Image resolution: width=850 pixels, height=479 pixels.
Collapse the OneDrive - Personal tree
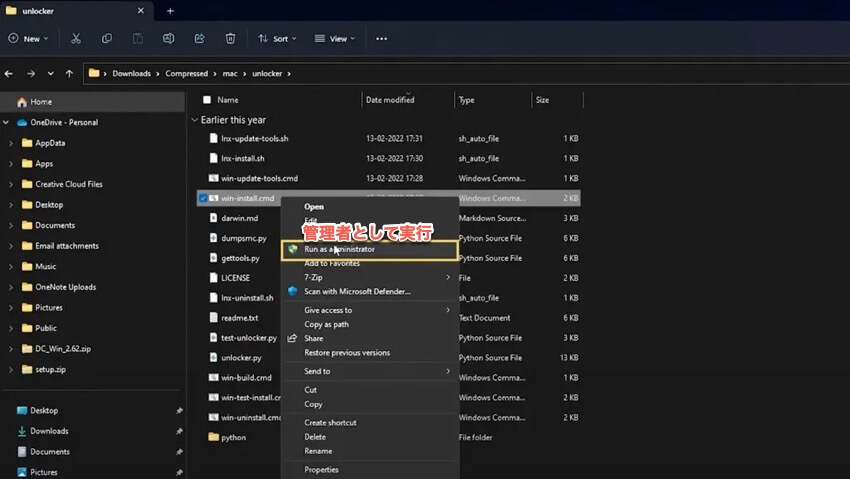(x=6, y=122)
